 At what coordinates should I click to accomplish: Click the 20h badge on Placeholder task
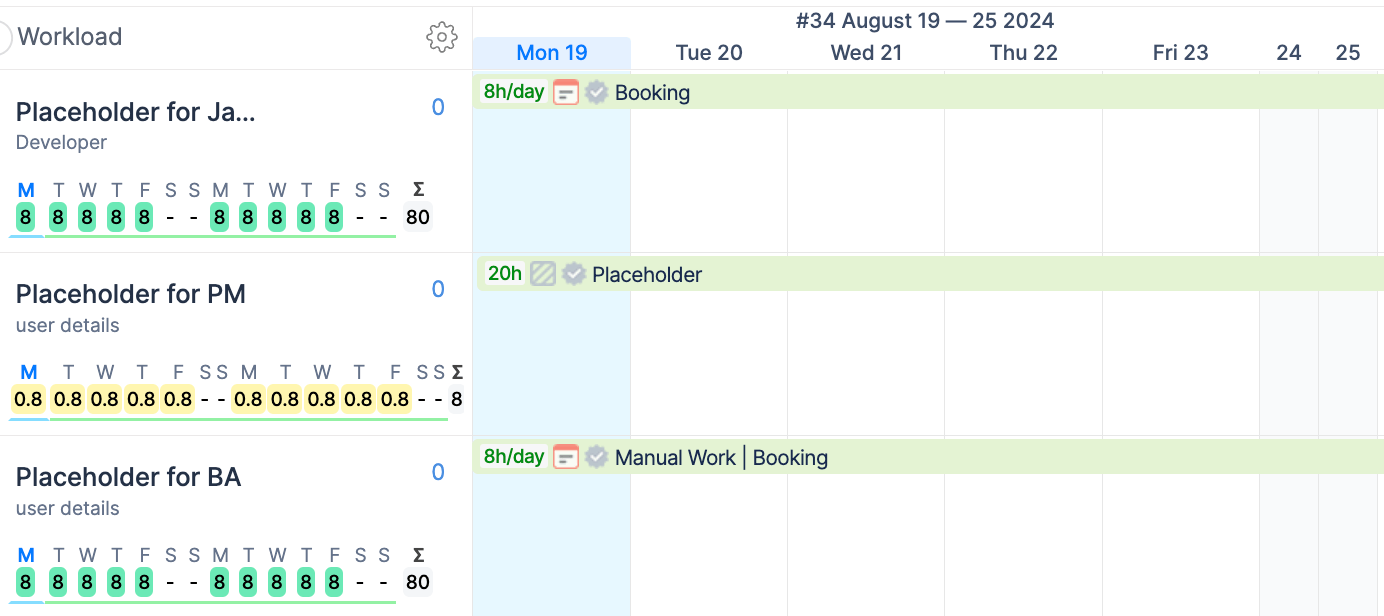504,273
